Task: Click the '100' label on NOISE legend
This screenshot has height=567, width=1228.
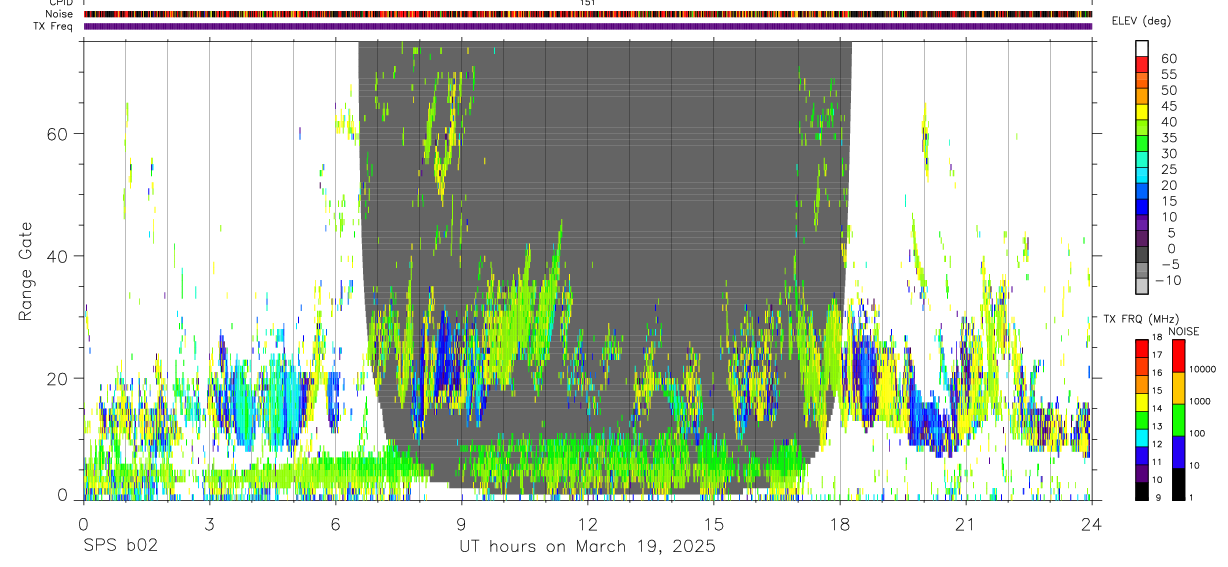Action: [1198, 434]
